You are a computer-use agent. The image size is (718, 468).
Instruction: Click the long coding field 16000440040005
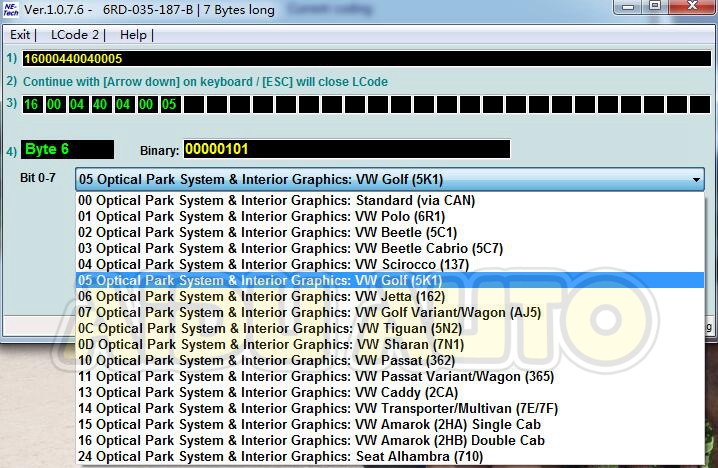(366, 58)
